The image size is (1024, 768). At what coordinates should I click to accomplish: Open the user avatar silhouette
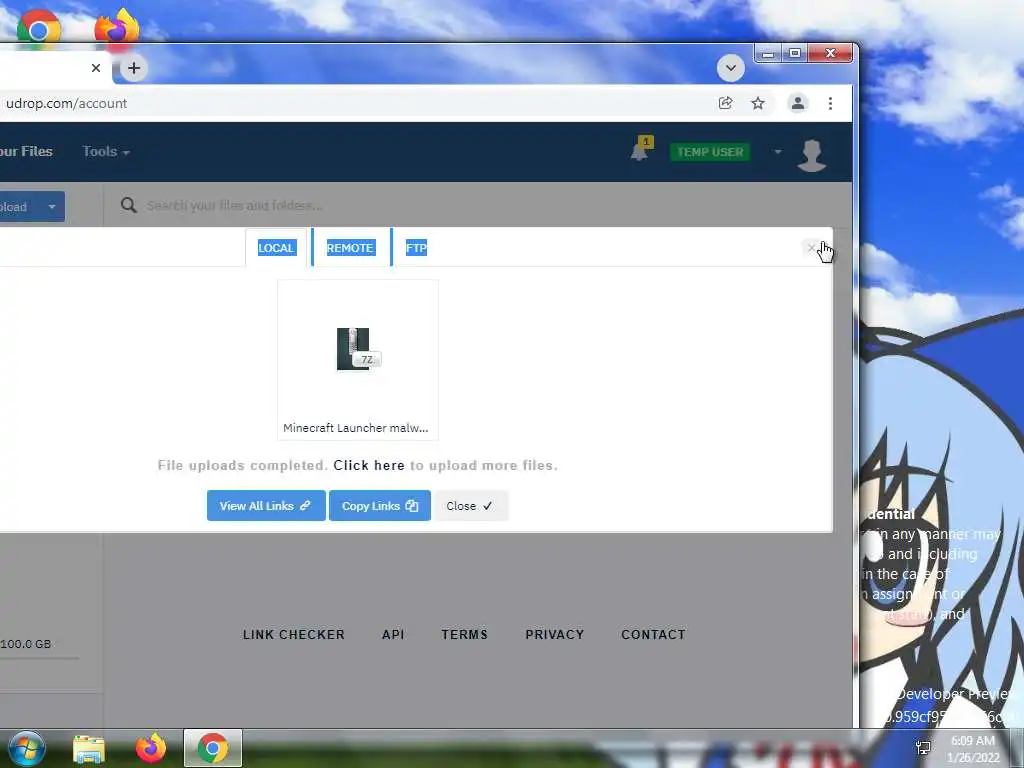click(x=812, y=155)
